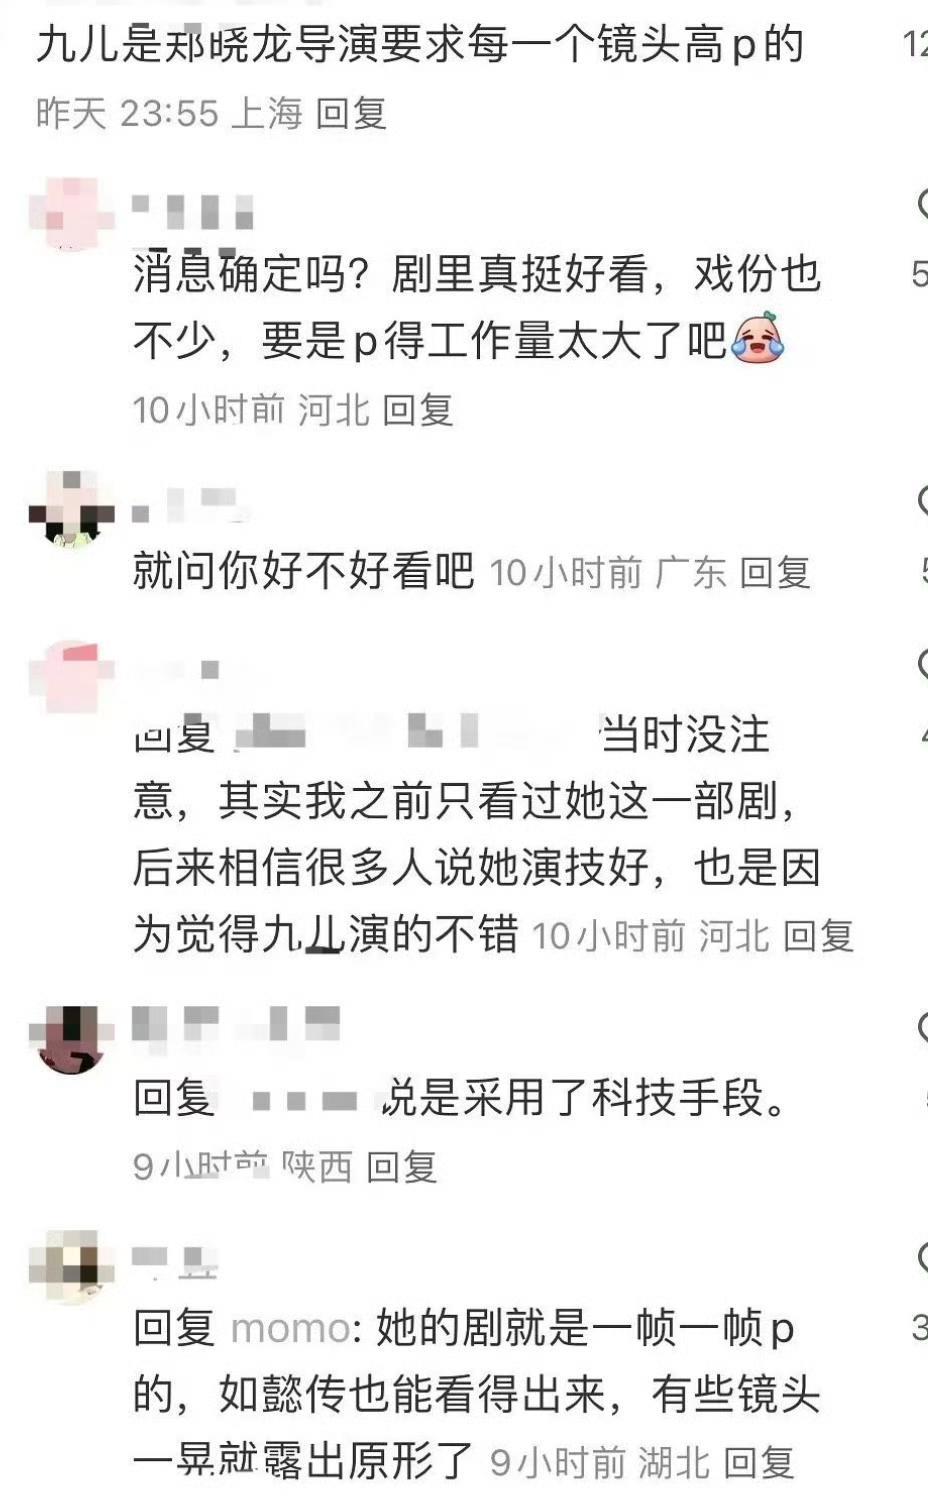Viewport: 928px width, 1498px height.
Task: Tap 回复 next to 10小时前 河北 first reply
Action: [x=418, y=409]
